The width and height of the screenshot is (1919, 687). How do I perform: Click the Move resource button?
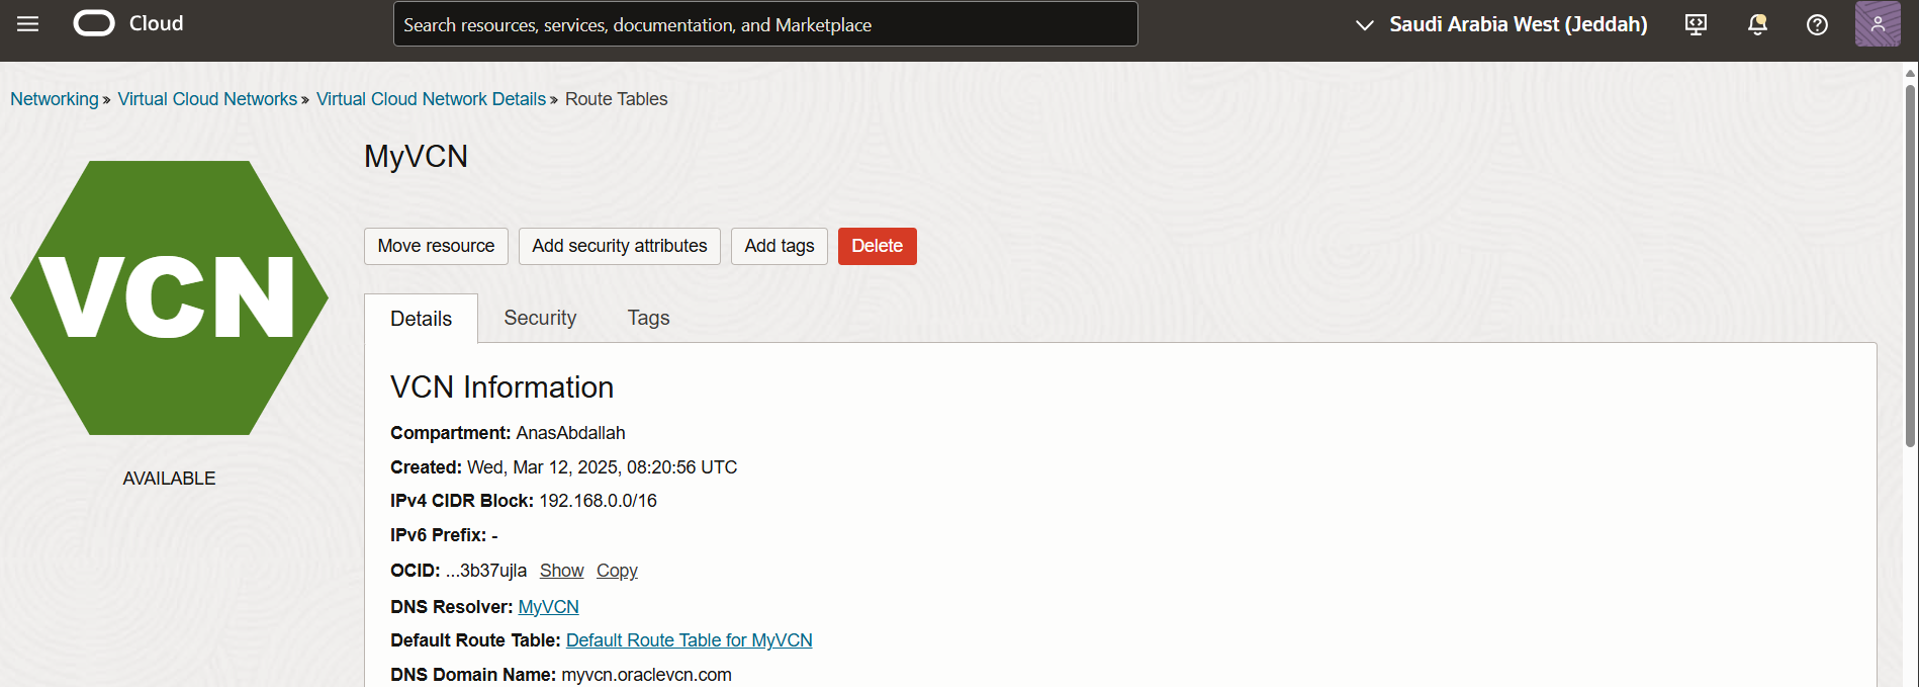click(436, 246)
